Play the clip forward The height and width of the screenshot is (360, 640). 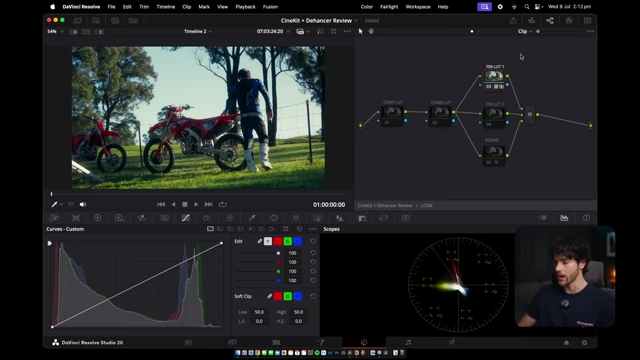pos(196,204)
